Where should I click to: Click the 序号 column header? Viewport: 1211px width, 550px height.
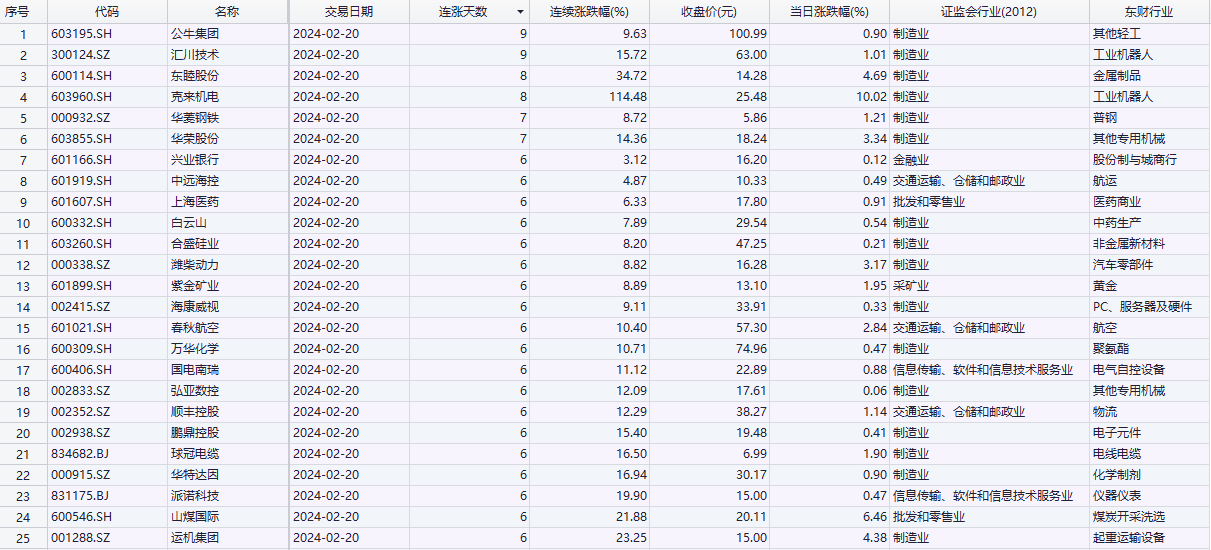(x=23, y=12)
